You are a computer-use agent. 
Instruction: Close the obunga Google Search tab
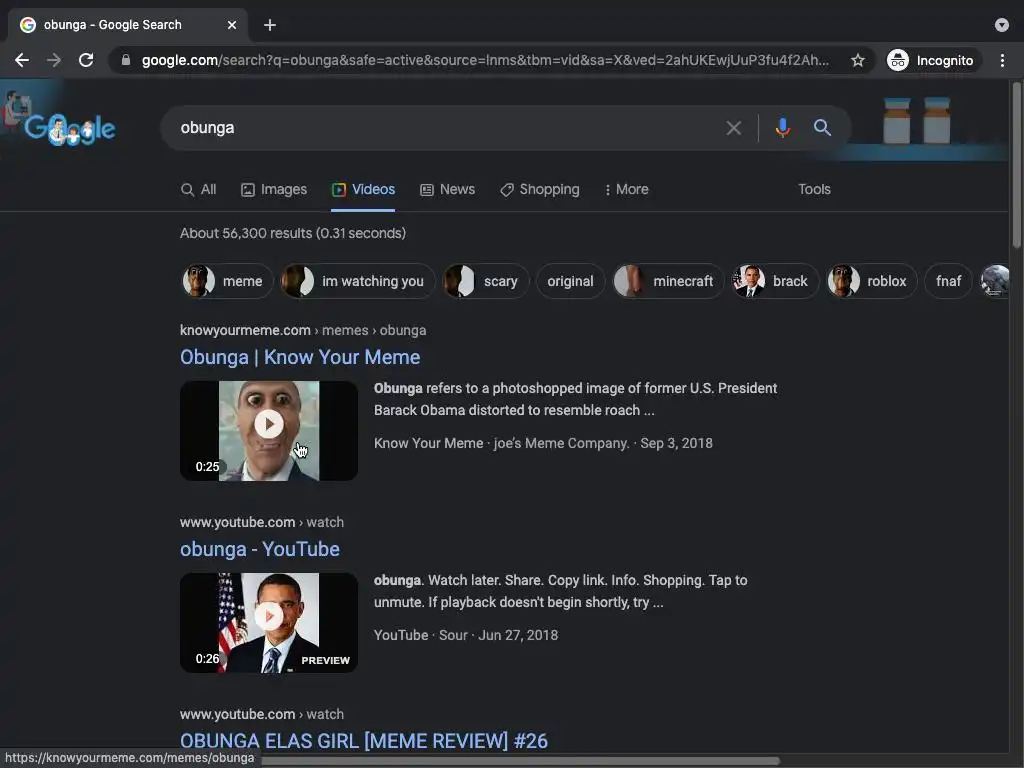[232, 25]
